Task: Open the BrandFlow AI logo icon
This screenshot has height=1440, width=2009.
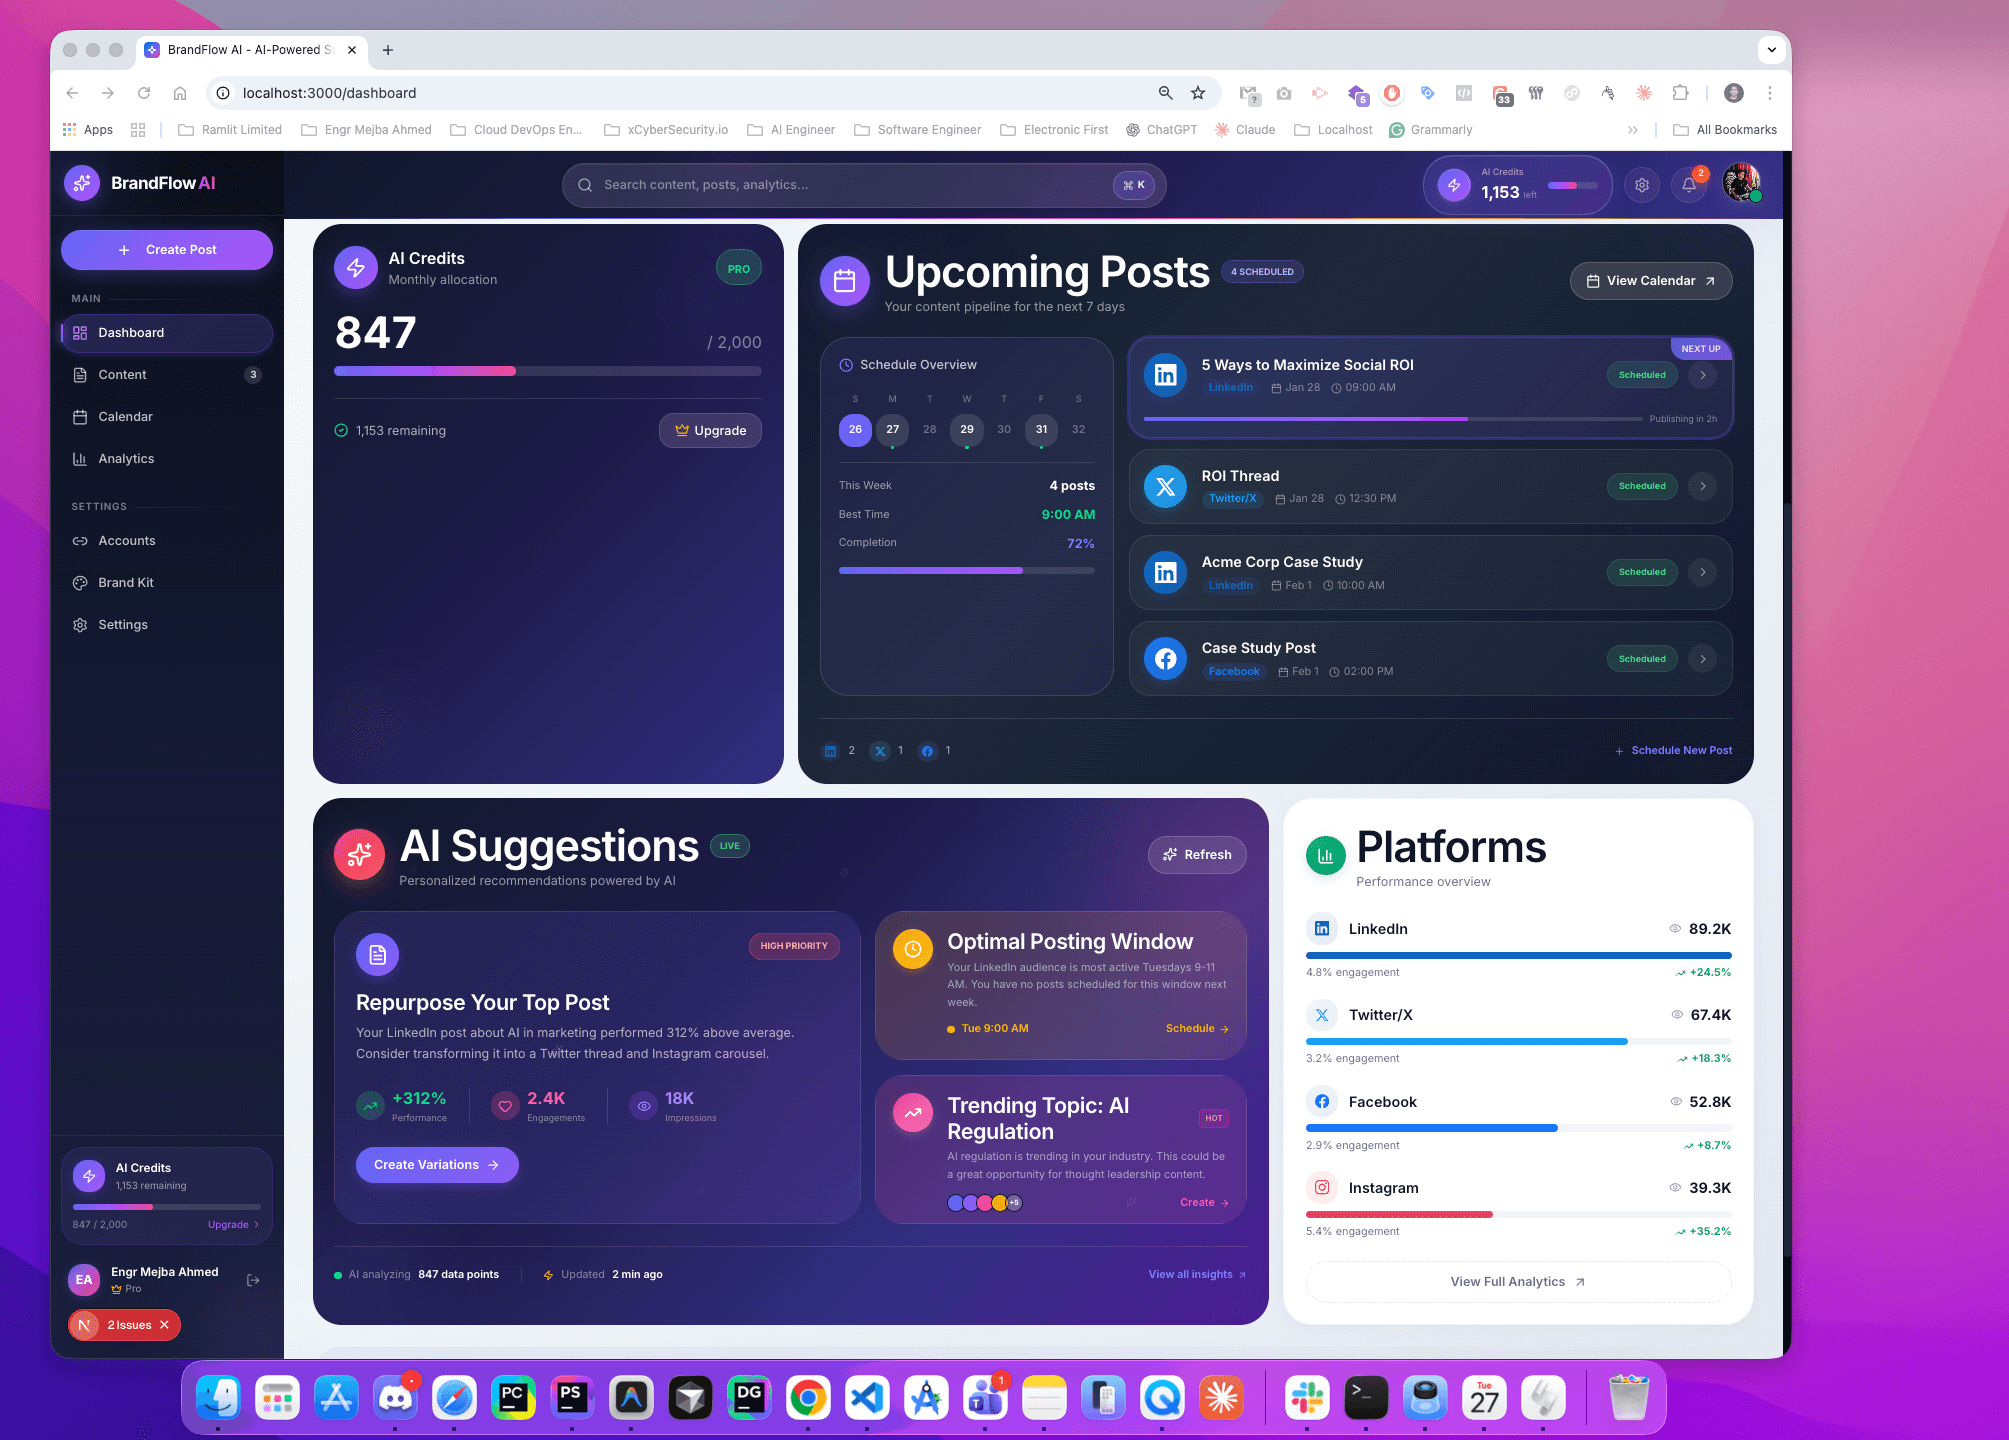Action: tap(83, 183)
